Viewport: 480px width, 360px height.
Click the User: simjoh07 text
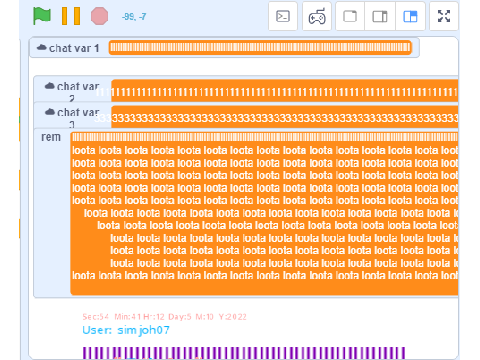(126, 330)
